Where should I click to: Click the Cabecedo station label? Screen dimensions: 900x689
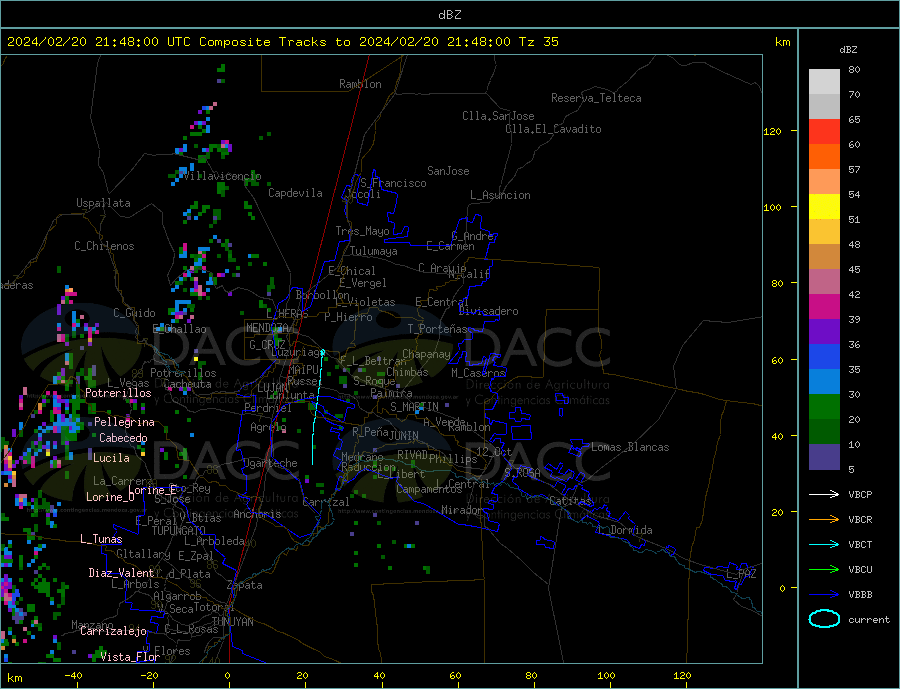tap(123, 438)
